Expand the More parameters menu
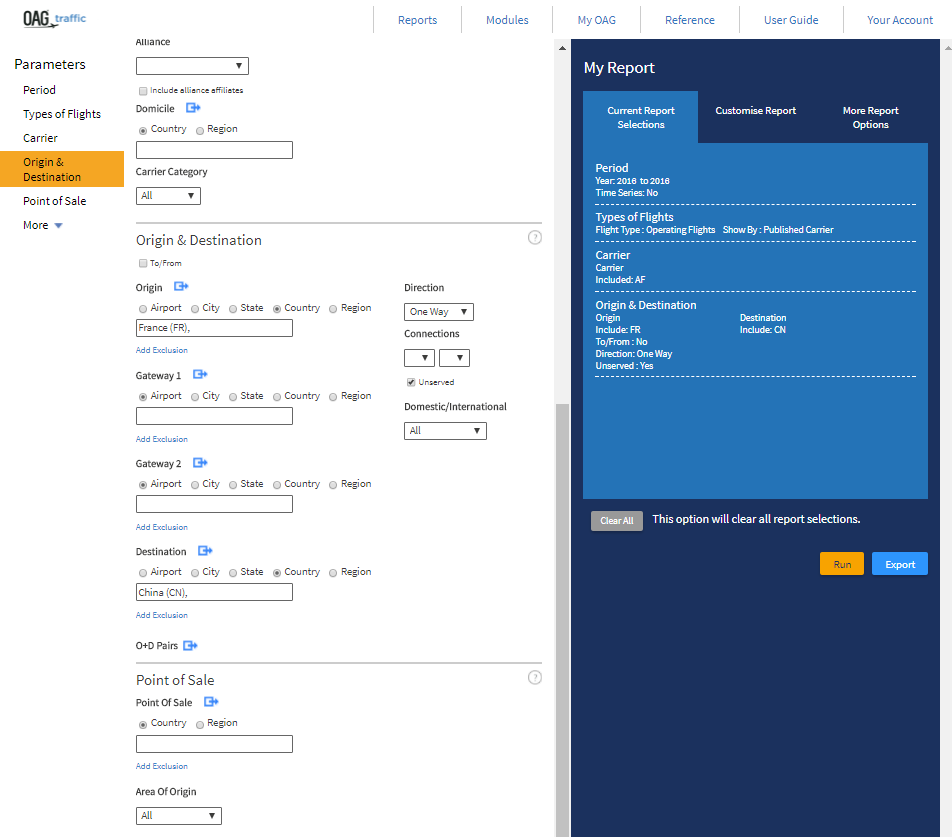 pyautogui.click(x=42, y=225)
